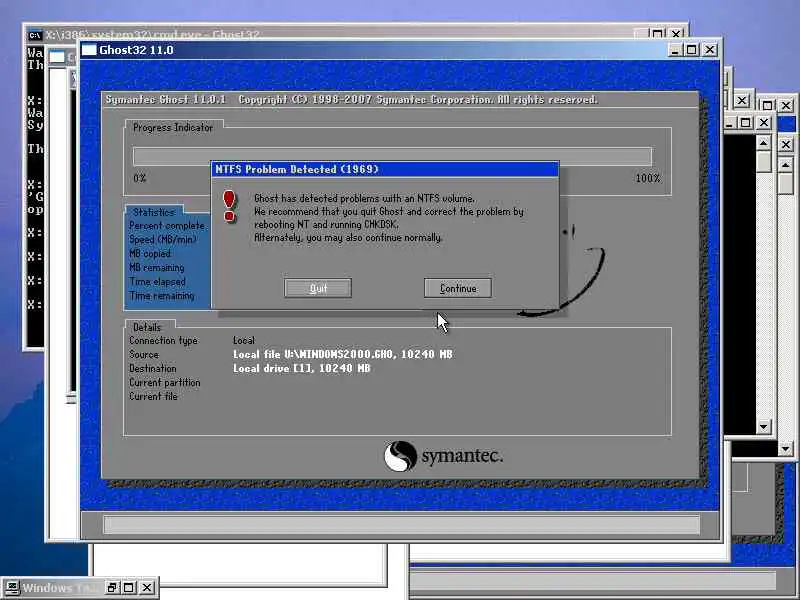The height and width of the screenshot is (600, 800).
Task: Click the '100%' progress end label
Action: [648, 178]
